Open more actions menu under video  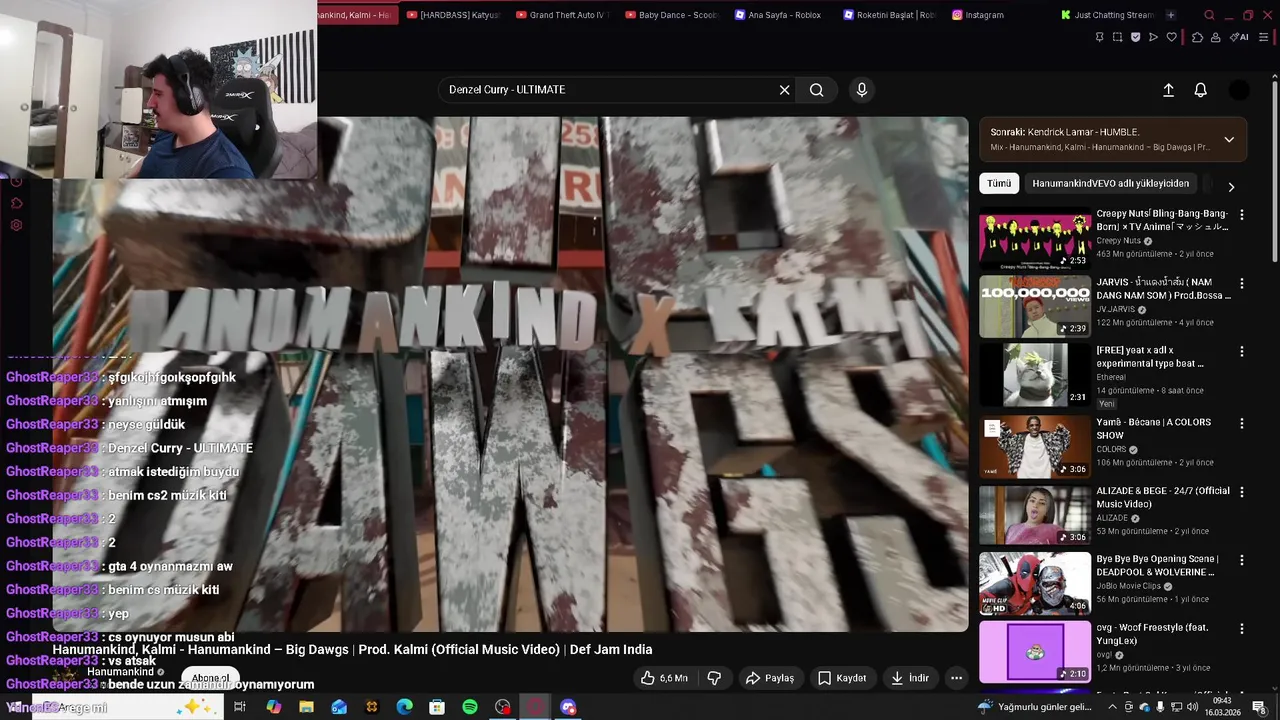point(956,678)
